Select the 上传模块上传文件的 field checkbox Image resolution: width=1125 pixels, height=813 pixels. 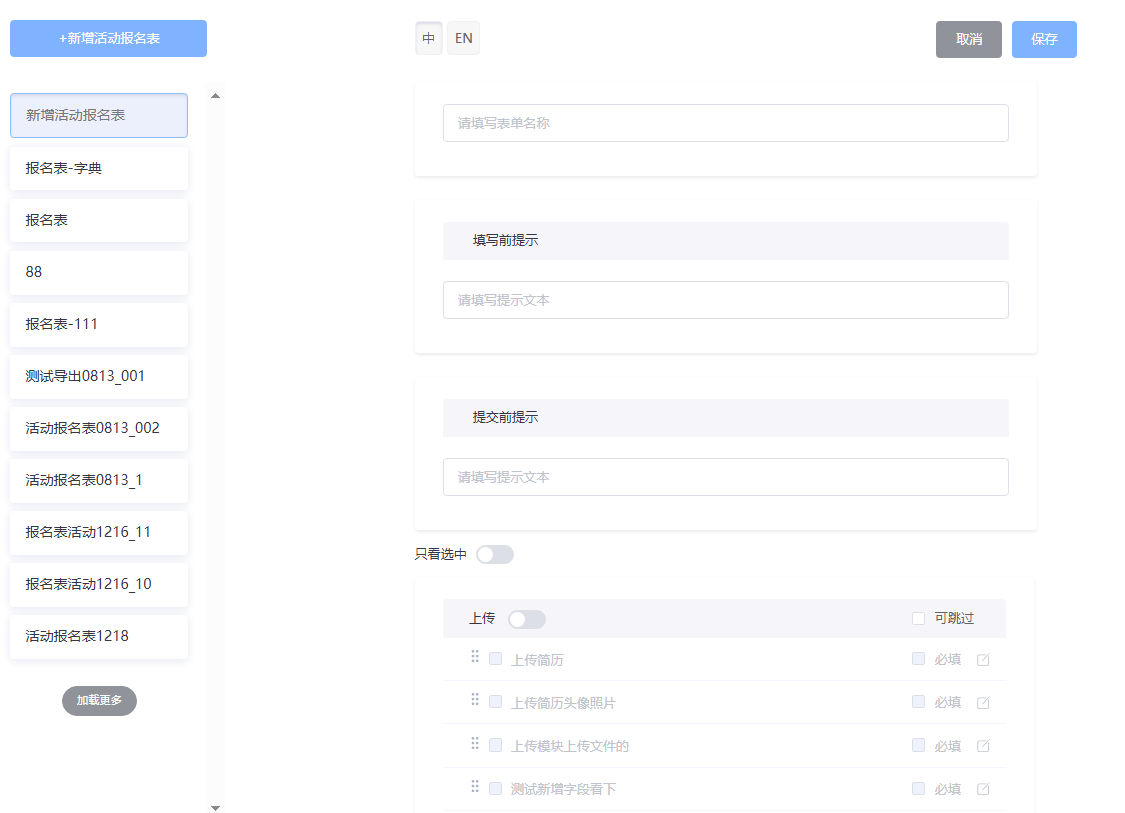point(495,745)
